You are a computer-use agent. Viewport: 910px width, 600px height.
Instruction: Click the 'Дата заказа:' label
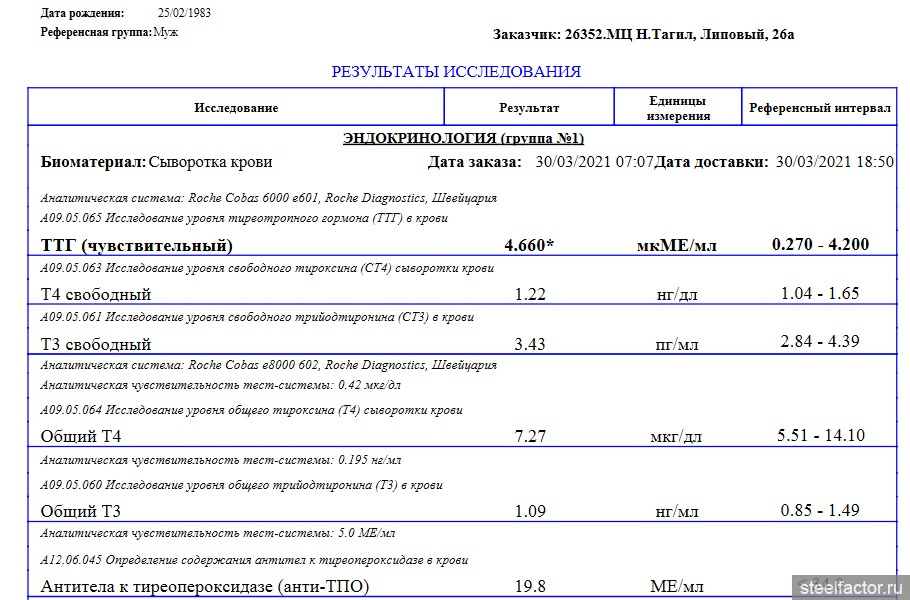[x=475, y=162]
